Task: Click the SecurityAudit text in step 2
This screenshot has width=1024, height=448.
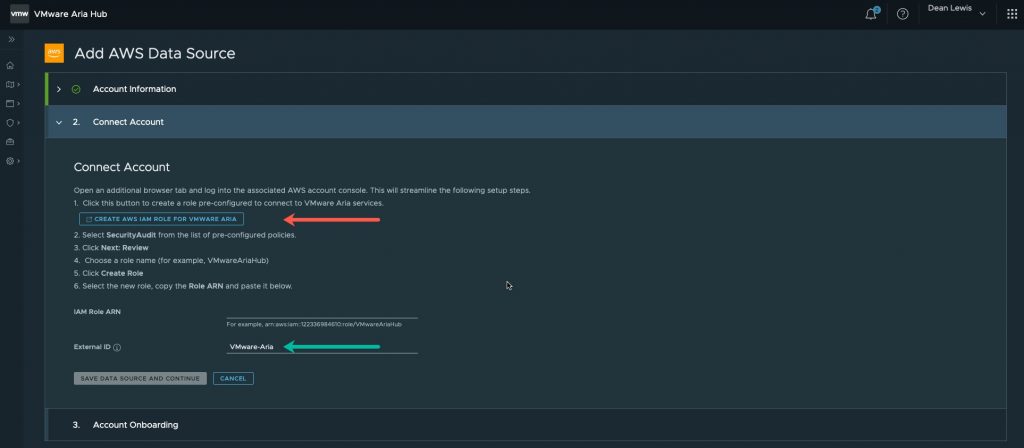Action: [131, 234]
